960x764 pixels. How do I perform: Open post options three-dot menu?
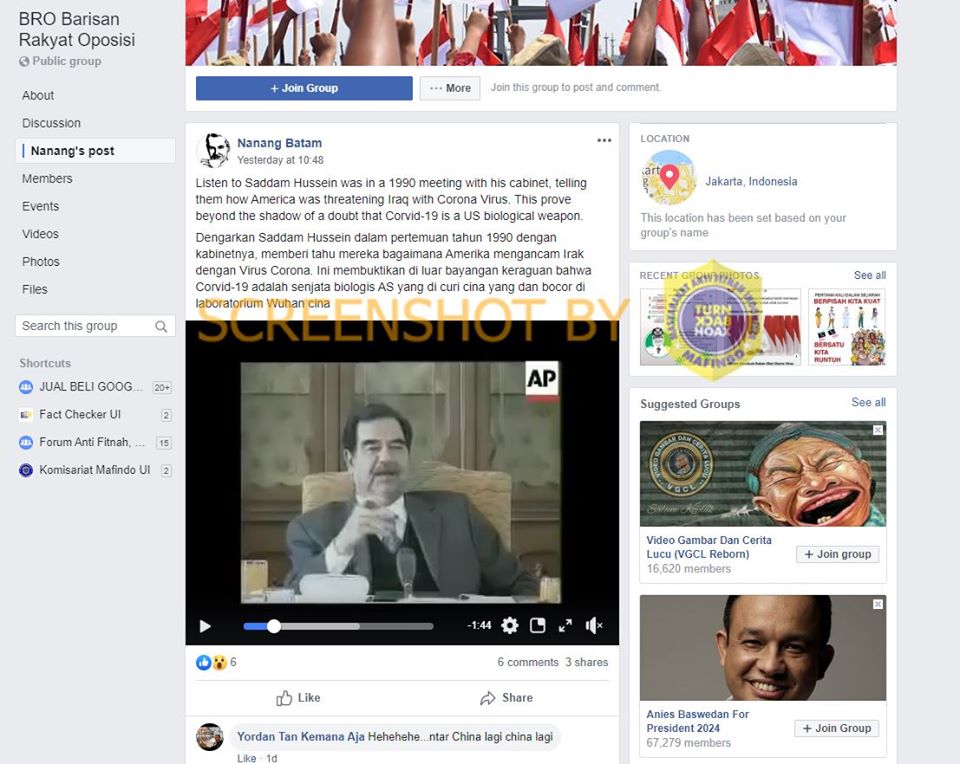point(604,140)
